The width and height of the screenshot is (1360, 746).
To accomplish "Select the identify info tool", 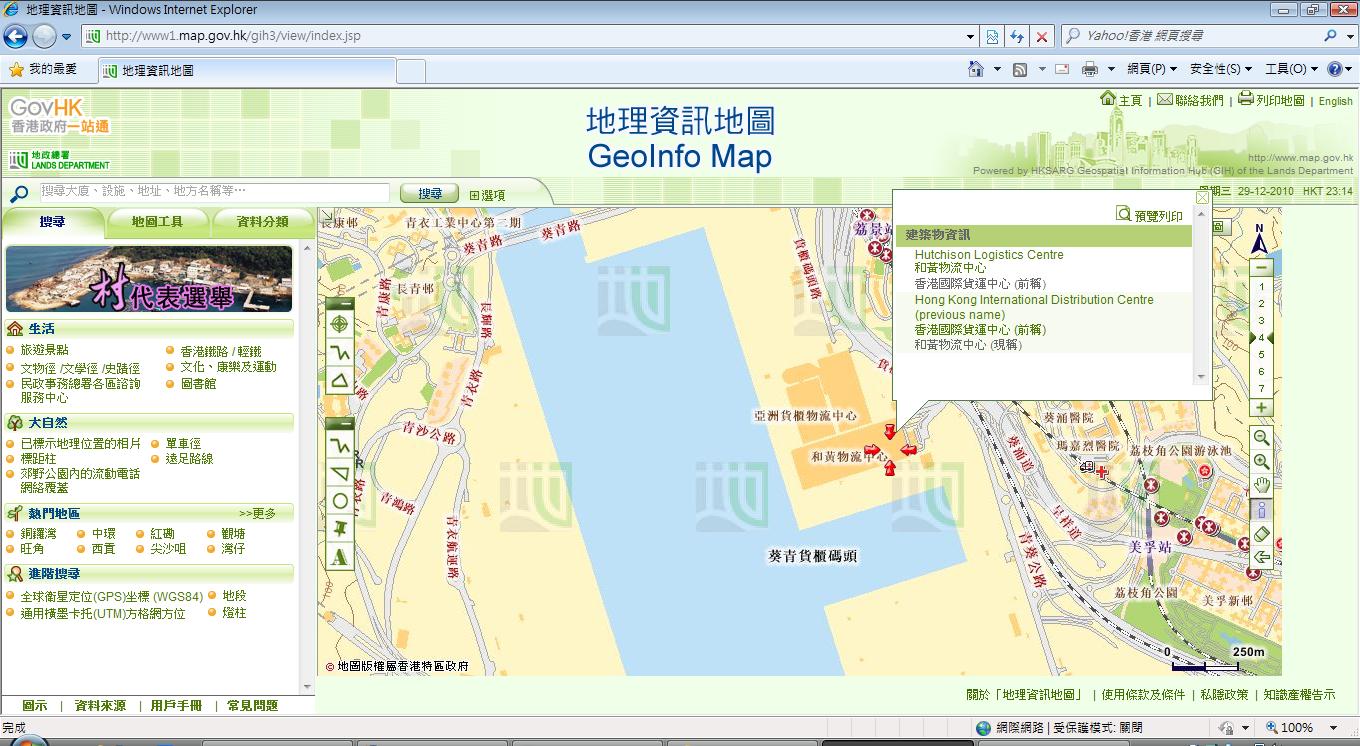I will [1262, 510].
